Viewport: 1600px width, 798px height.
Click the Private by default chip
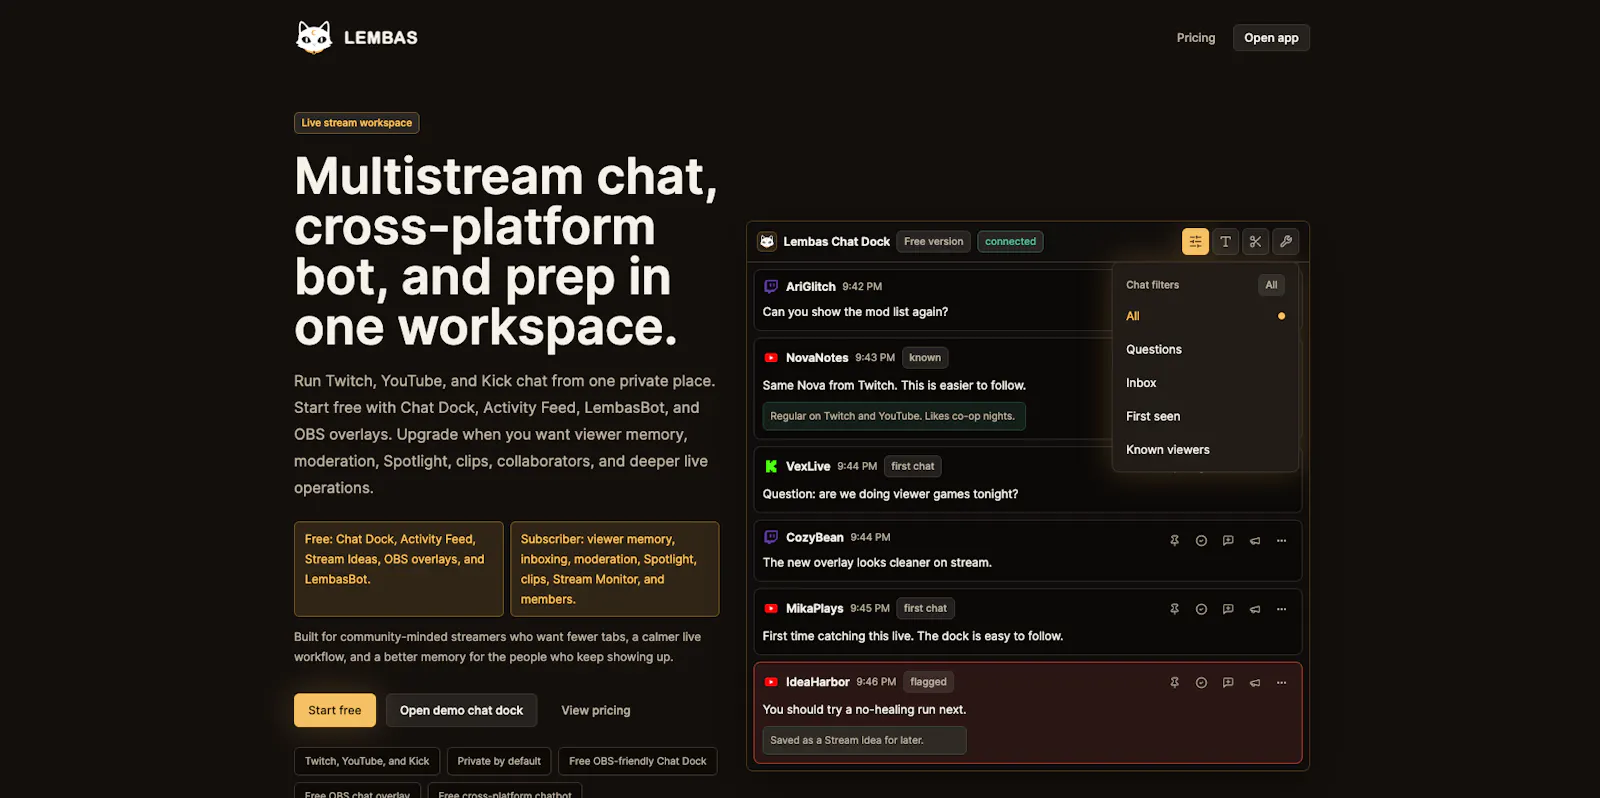(x=499, y=761)
